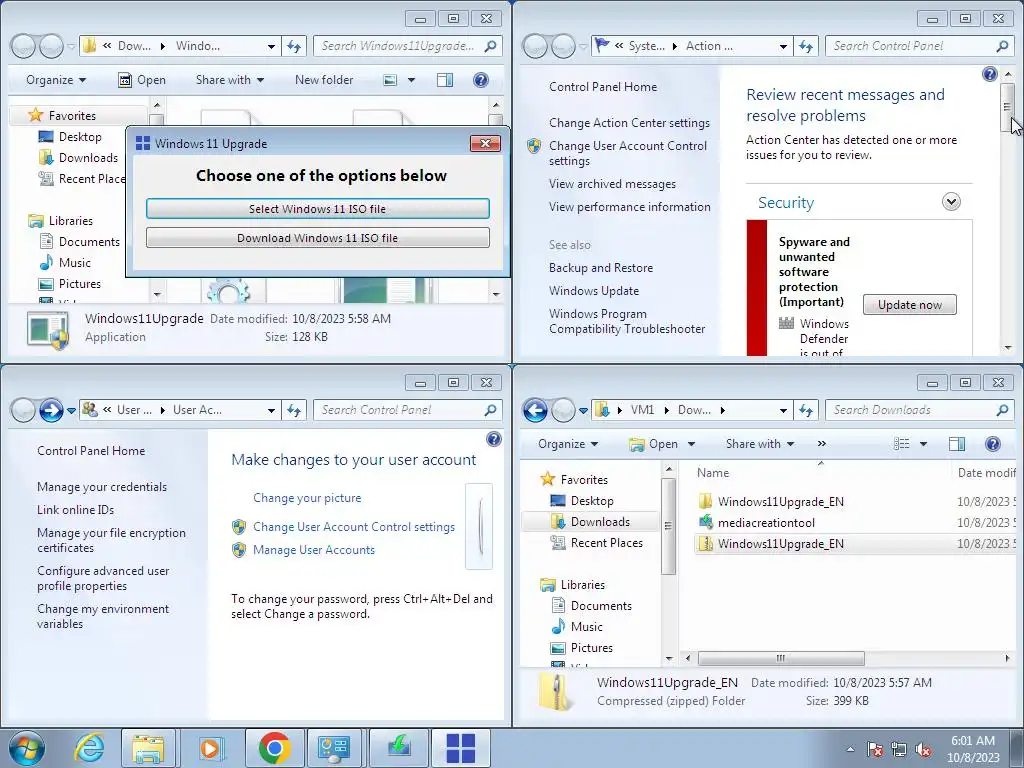This screenshot has height=768, width=1024.
Task: Click Search Control Panel field in Action Center
Action: (912, 46)
